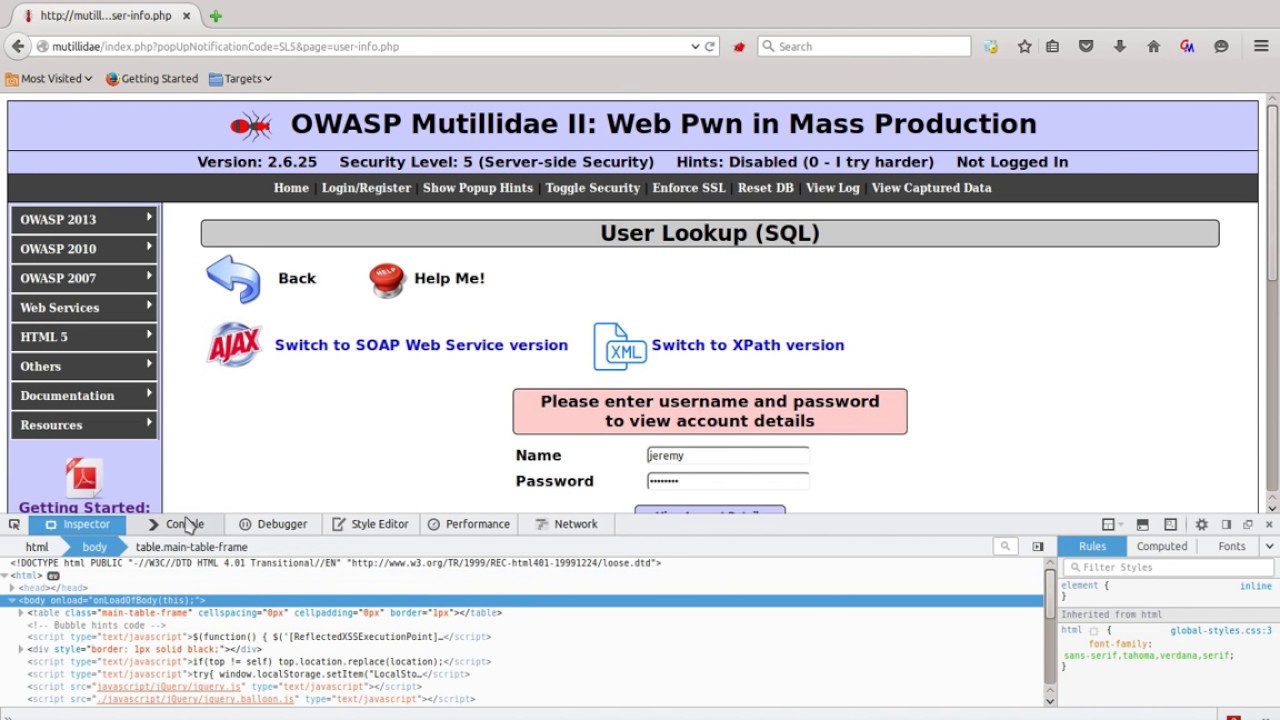Open the Firefox hamburger menu
The image size is (1280, 720).
tap(1261, 46)
